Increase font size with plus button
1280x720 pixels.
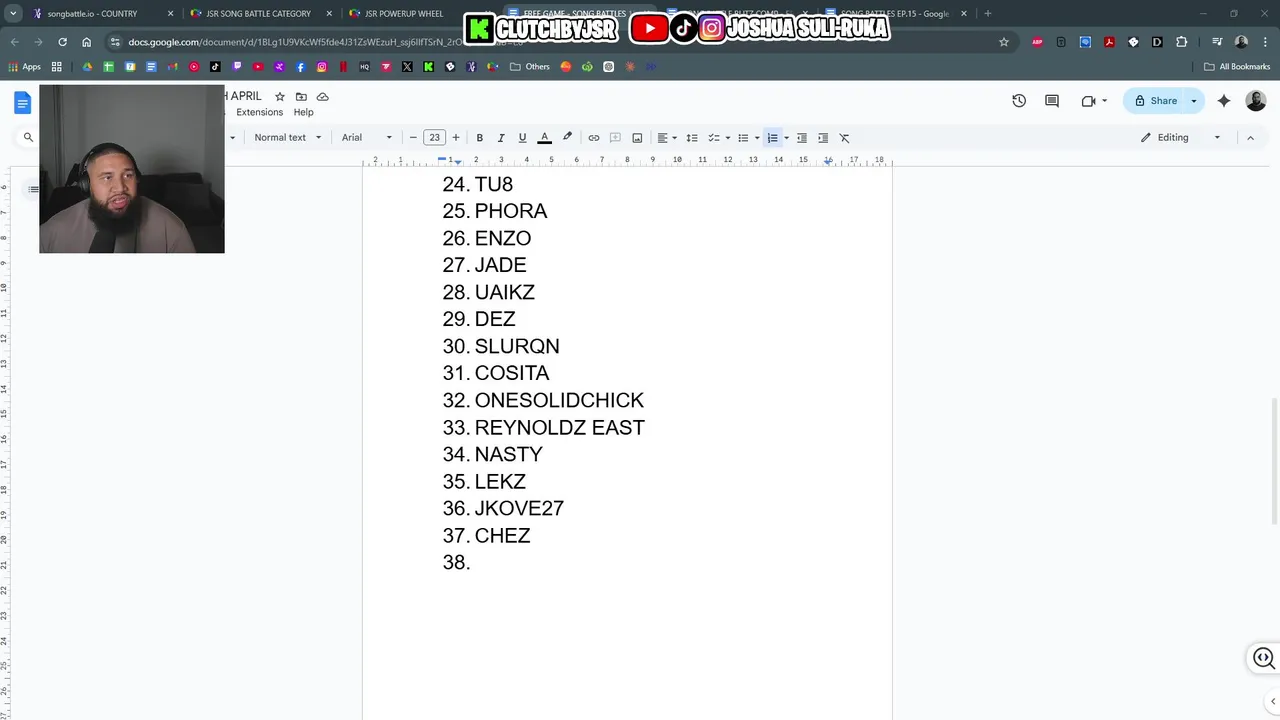tap(456, 138)
